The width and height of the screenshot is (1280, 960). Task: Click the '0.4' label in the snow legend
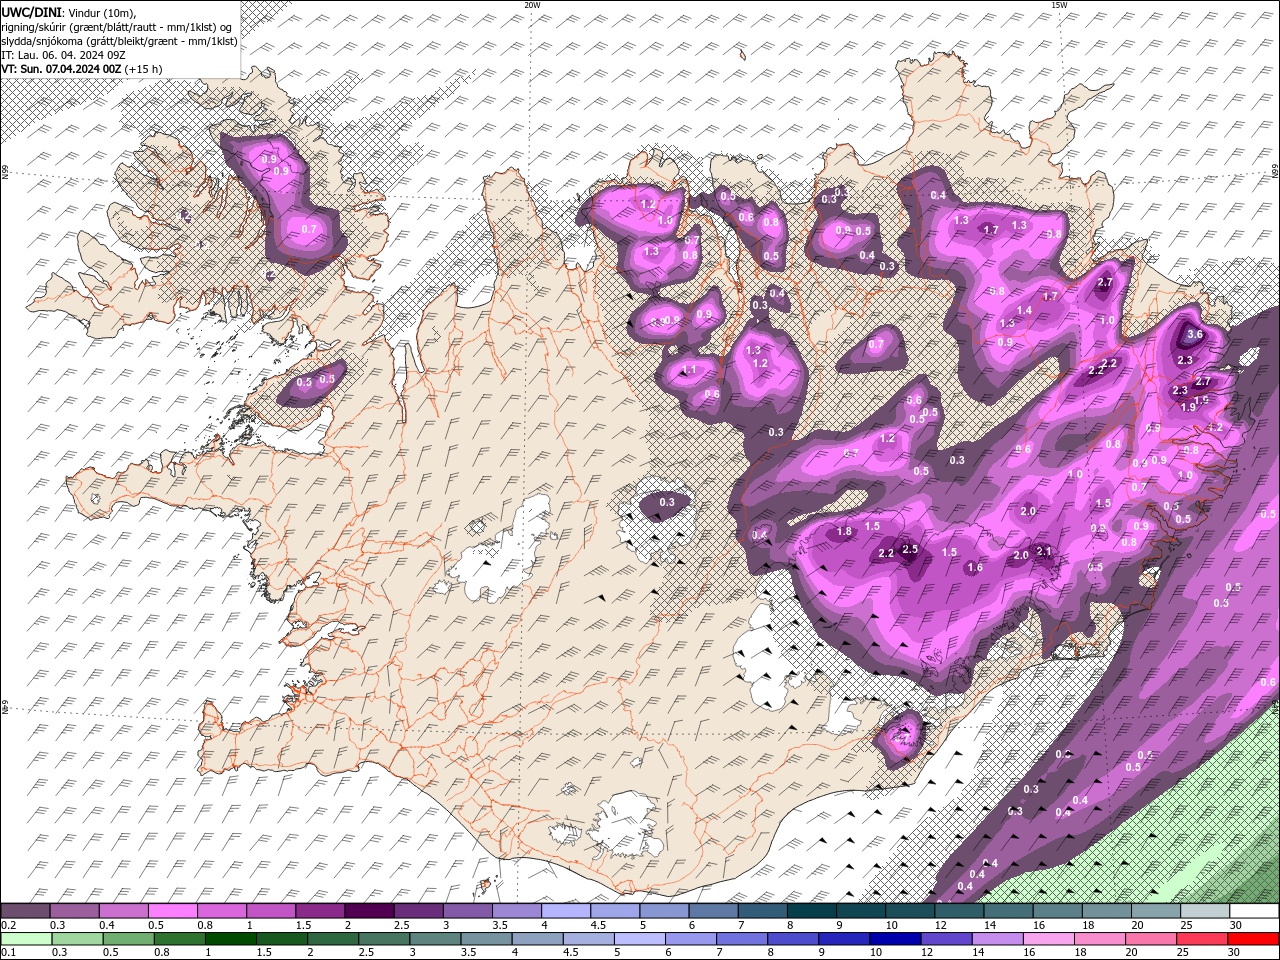coord(107,925)
